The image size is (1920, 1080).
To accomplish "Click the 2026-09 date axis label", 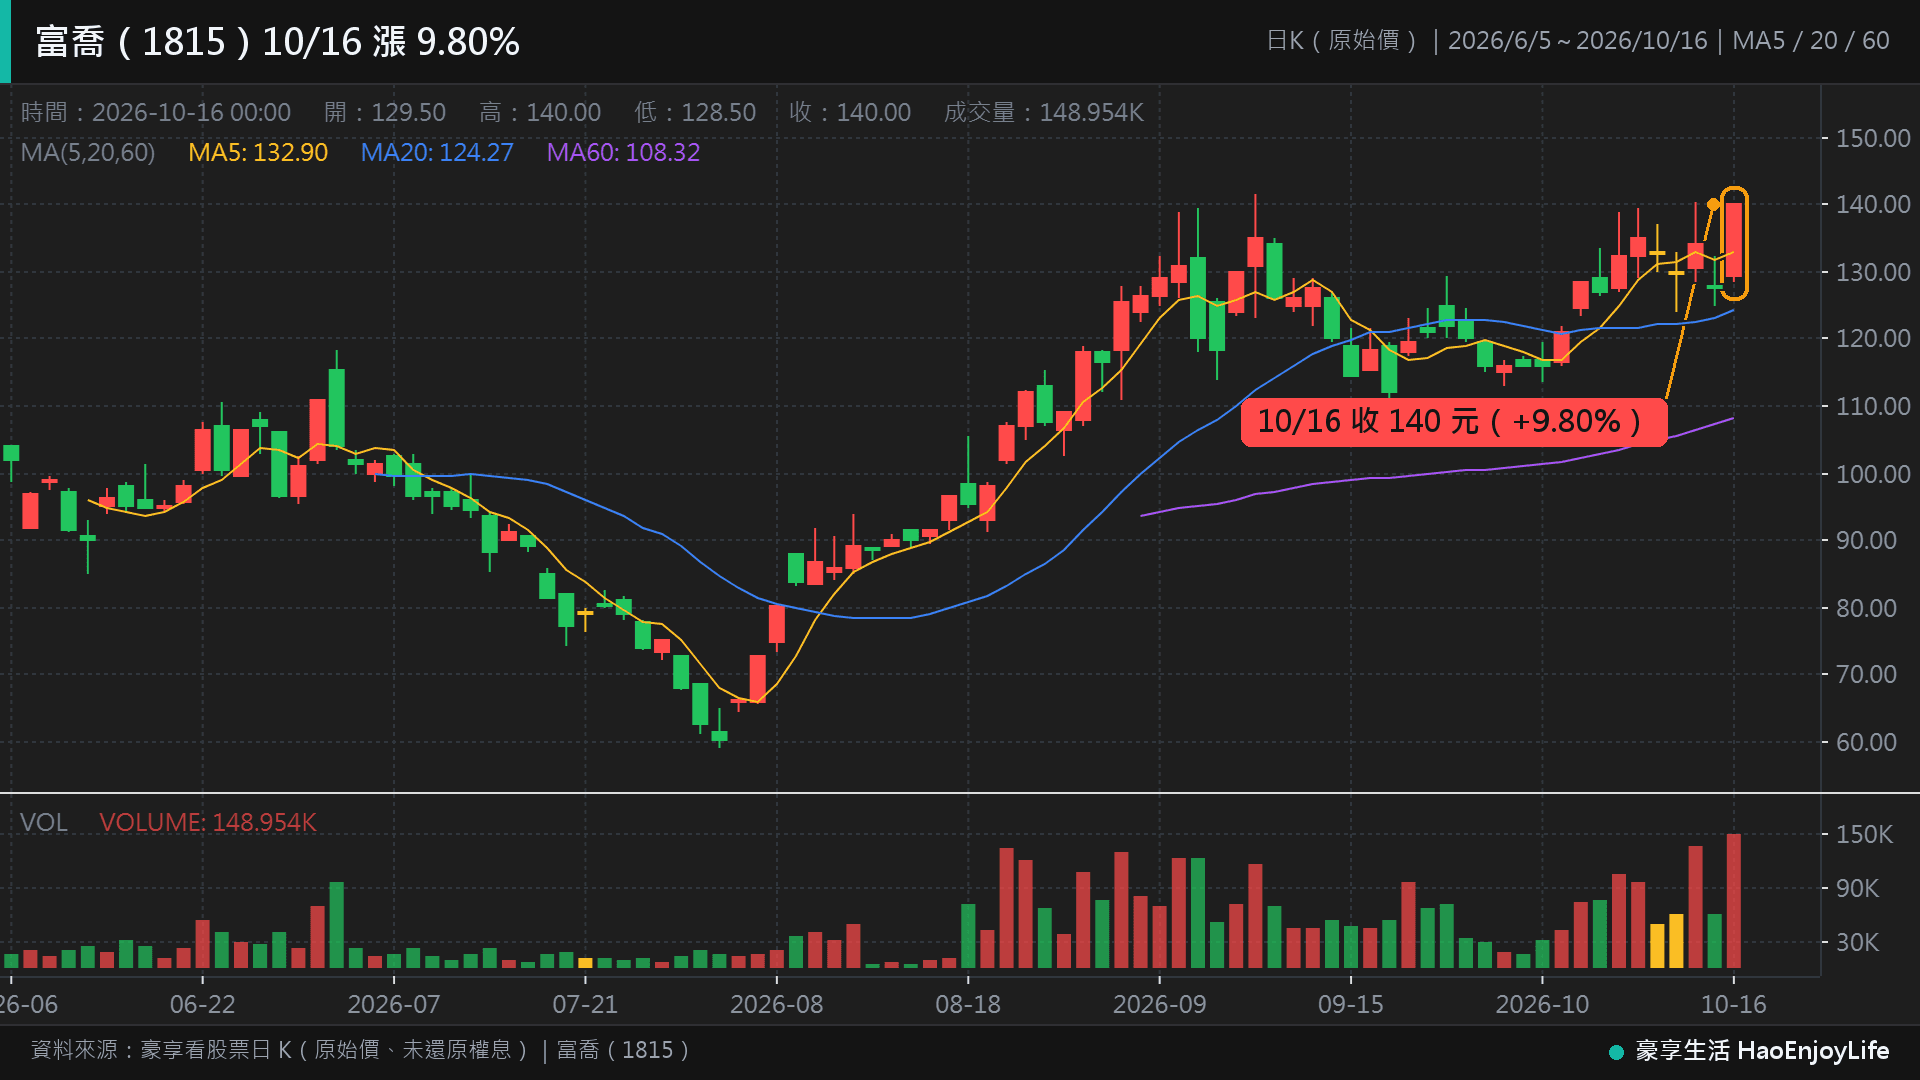I will pos(1160,1005).
